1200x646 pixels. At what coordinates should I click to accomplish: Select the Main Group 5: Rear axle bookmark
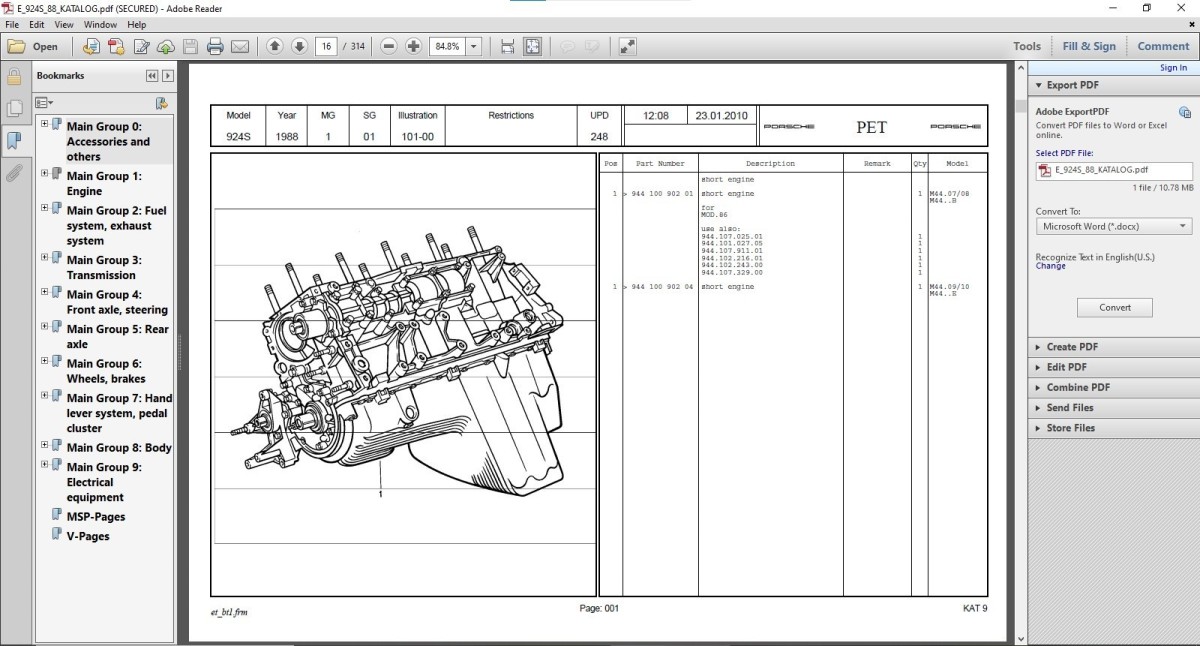[x=118, y=336]
